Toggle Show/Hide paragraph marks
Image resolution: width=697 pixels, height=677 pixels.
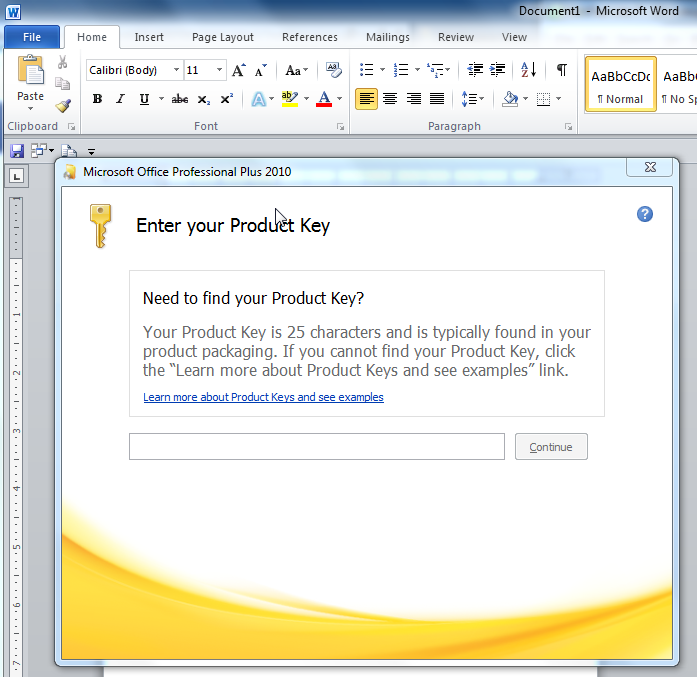point(561,70)
